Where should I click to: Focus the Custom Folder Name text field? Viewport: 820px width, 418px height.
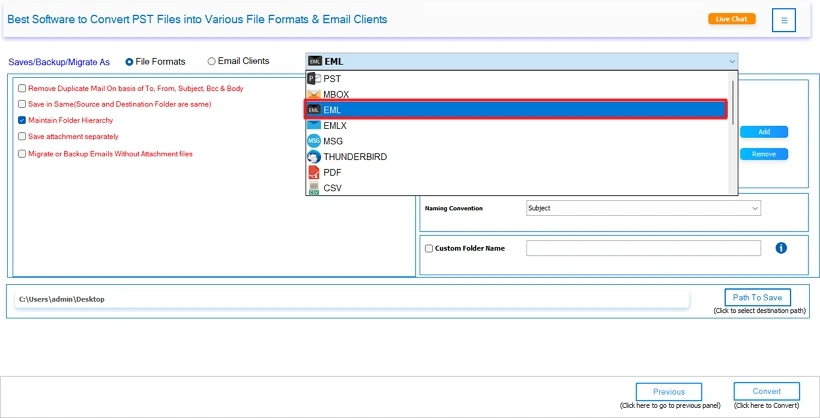643,248
